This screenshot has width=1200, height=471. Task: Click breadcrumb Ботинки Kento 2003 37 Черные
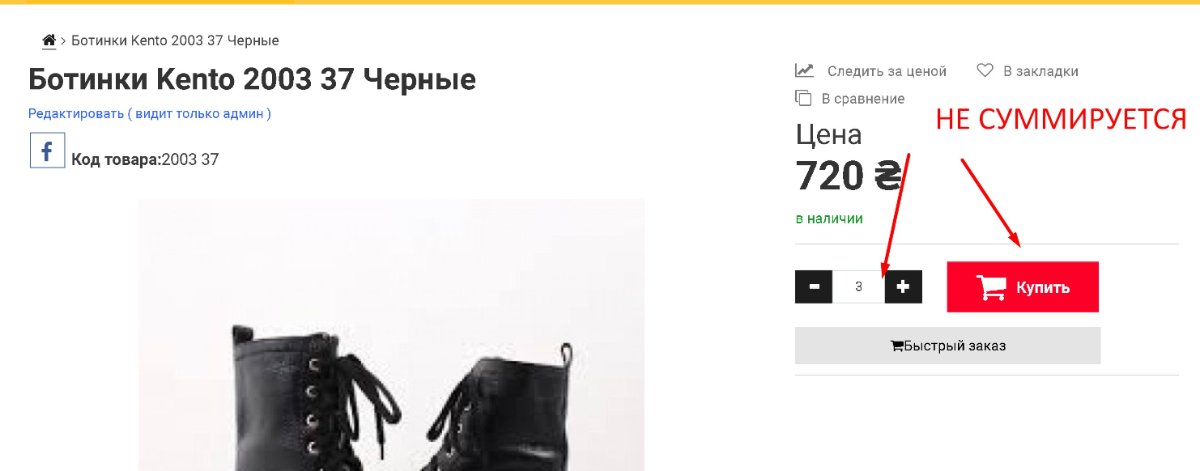(175, 41)
